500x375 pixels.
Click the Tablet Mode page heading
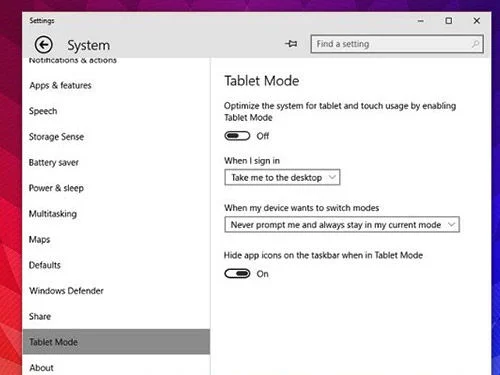tap(262, 81)
